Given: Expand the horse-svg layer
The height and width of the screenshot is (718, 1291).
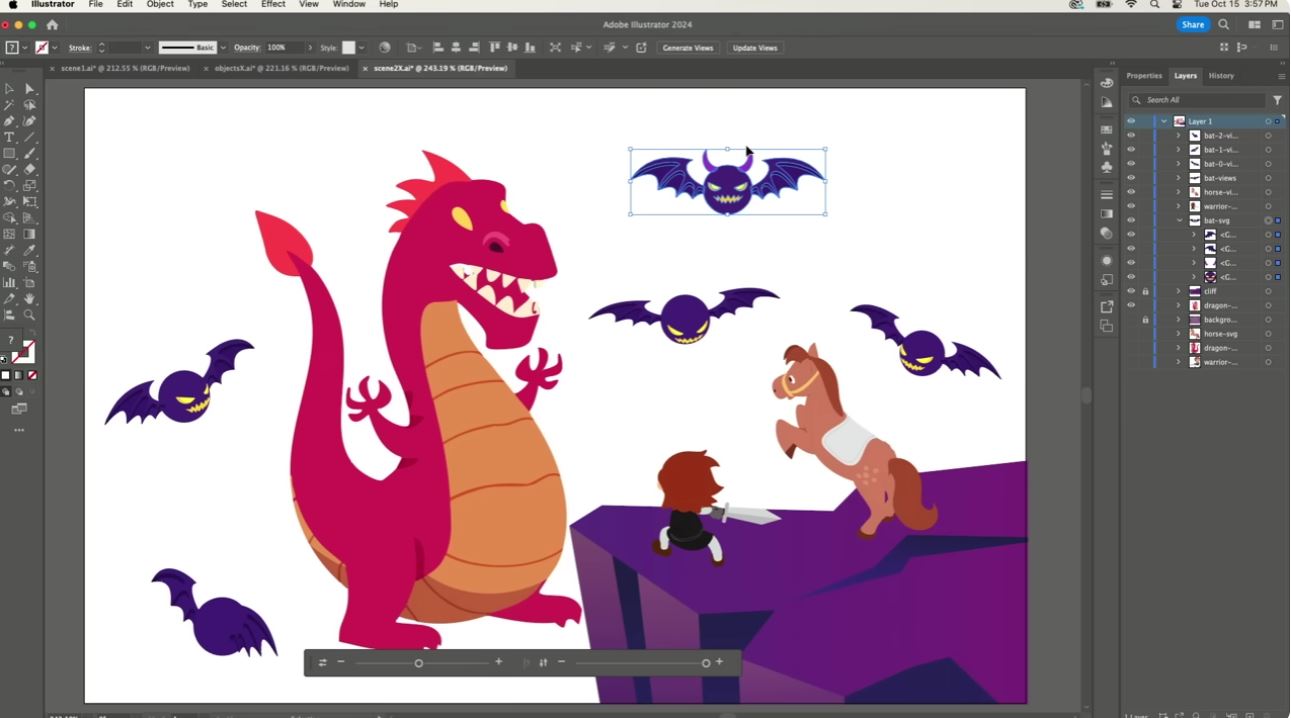Looking at the screenshot, I should pyautogui.click(x=1178, y=334).
